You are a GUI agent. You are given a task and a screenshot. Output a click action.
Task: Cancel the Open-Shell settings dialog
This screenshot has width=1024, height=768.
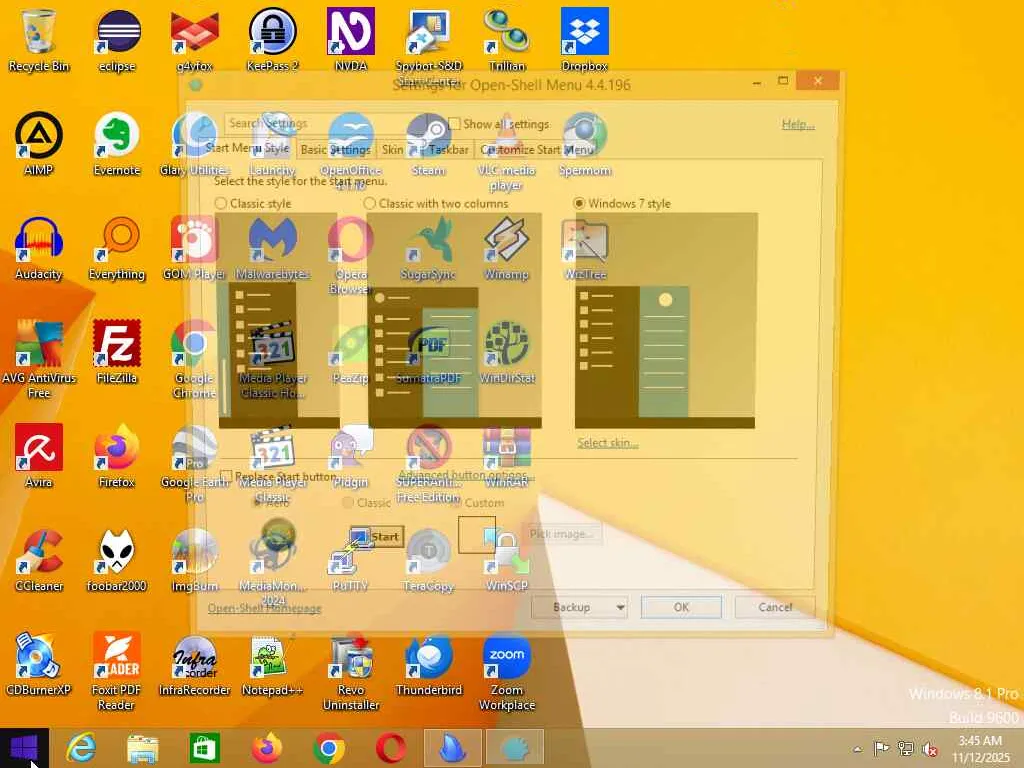pos(775,607)
